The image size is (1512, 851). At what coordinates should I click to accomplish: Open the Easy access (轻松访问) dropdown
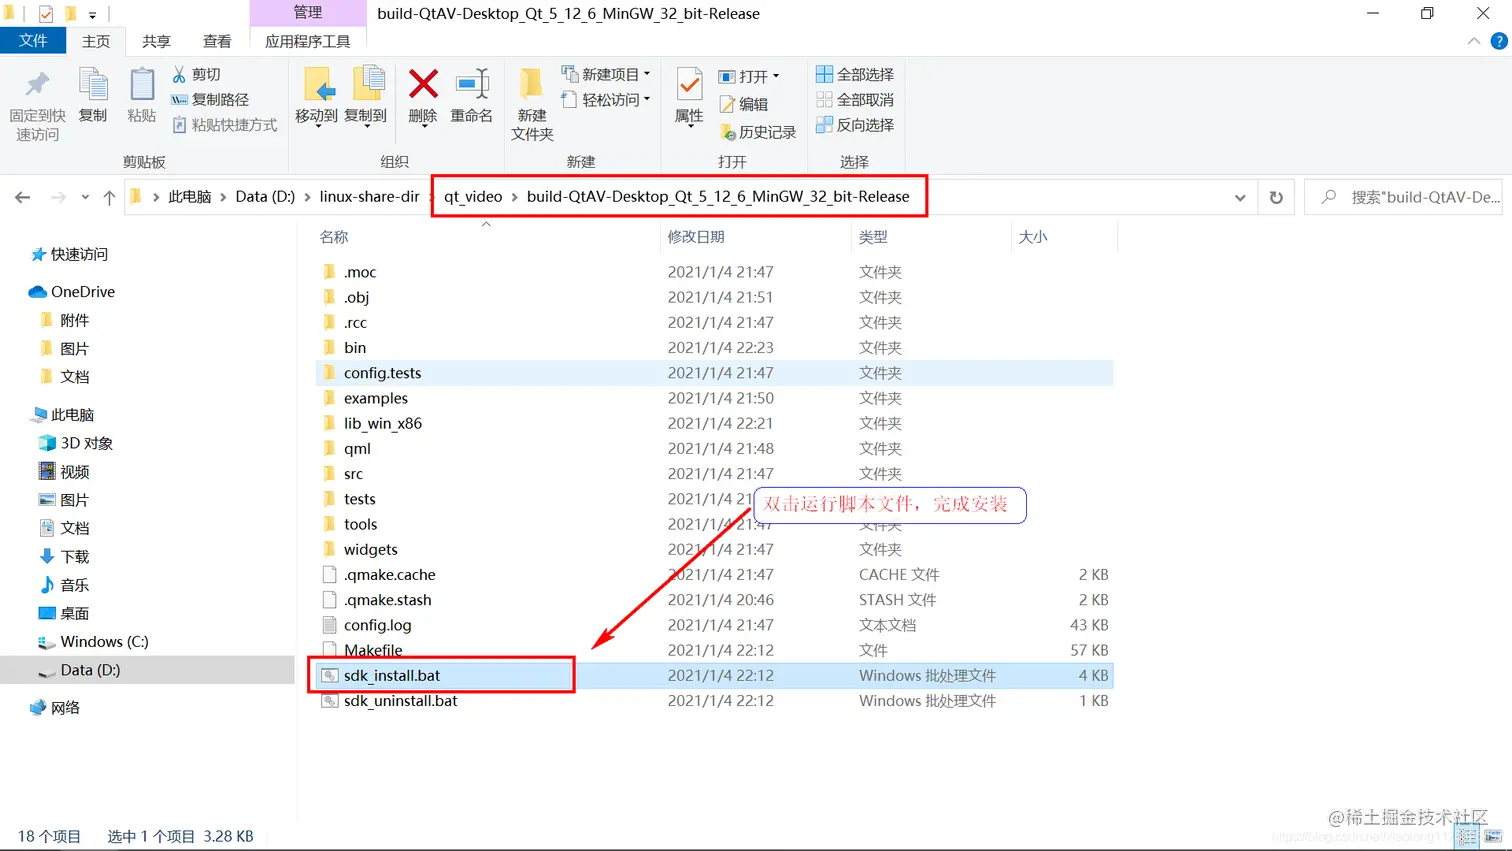coord(606,100)
